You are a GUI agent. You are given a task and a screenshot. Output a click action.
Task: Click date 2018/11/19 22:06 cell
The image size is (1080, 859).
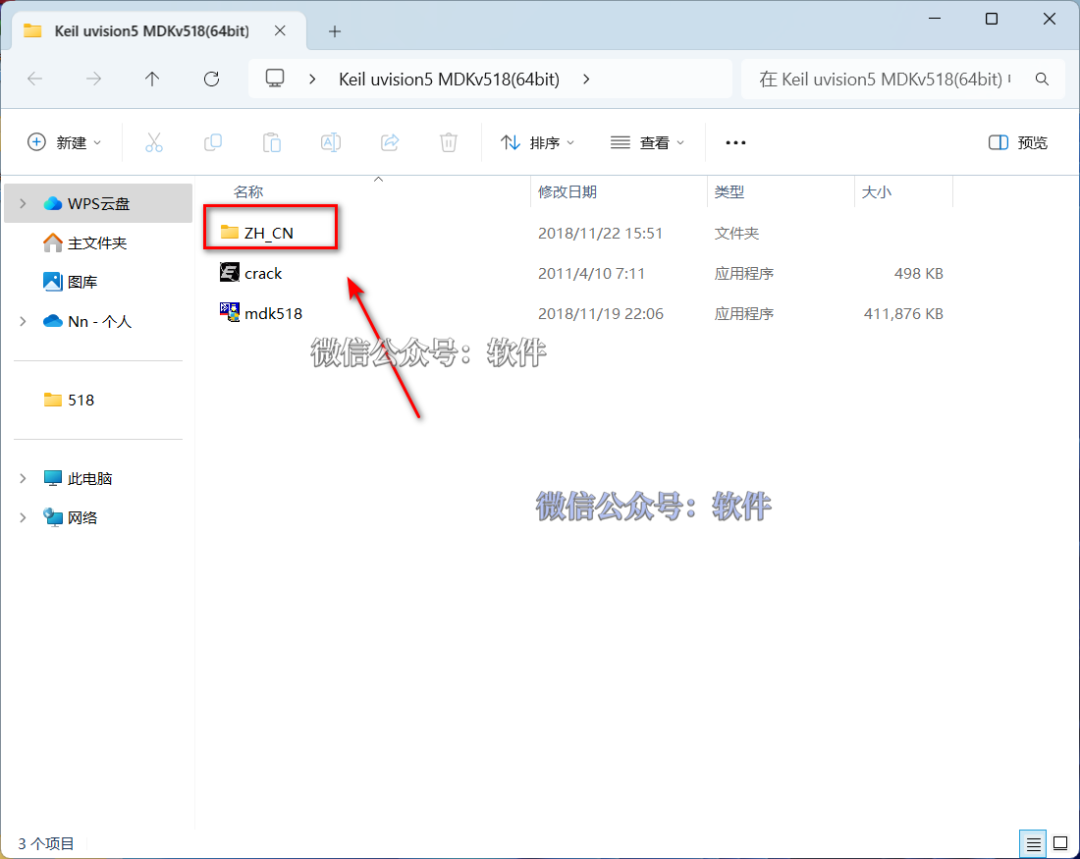click(x=601, y=313)
